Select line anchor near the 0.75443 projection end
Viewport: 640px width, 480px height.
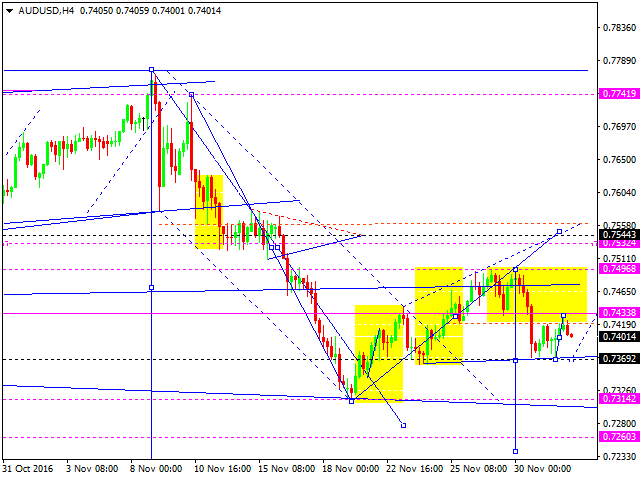(x=559, y=231)
